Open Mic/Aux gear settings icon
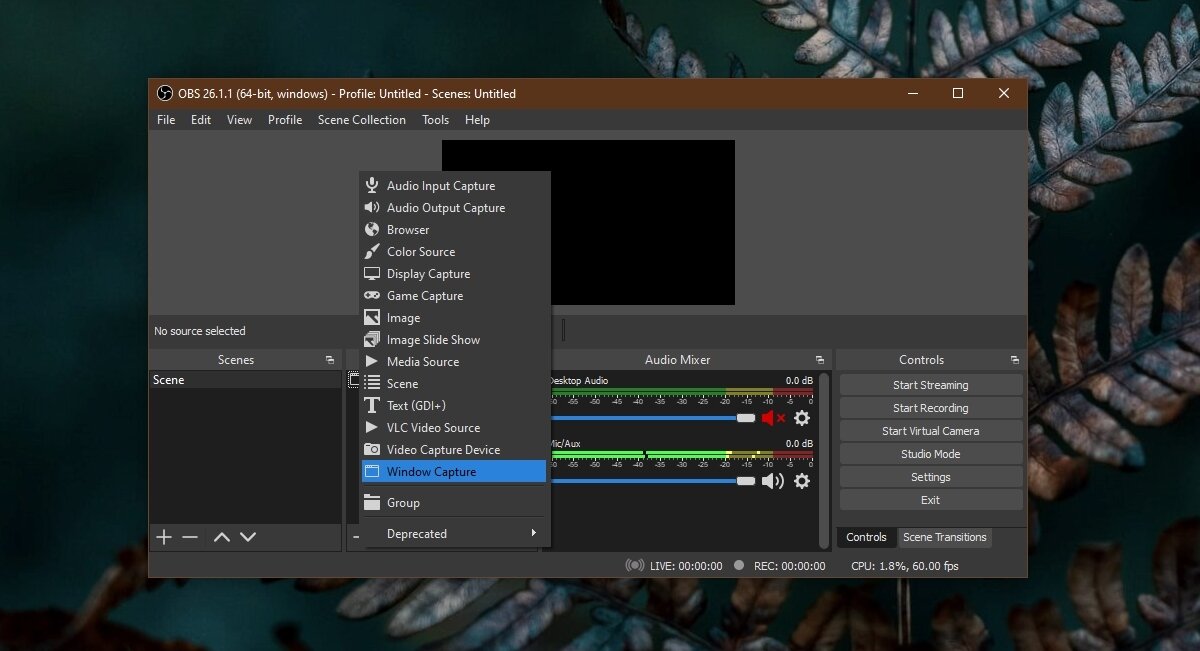1200x651 pixels. tap(801, 481)
